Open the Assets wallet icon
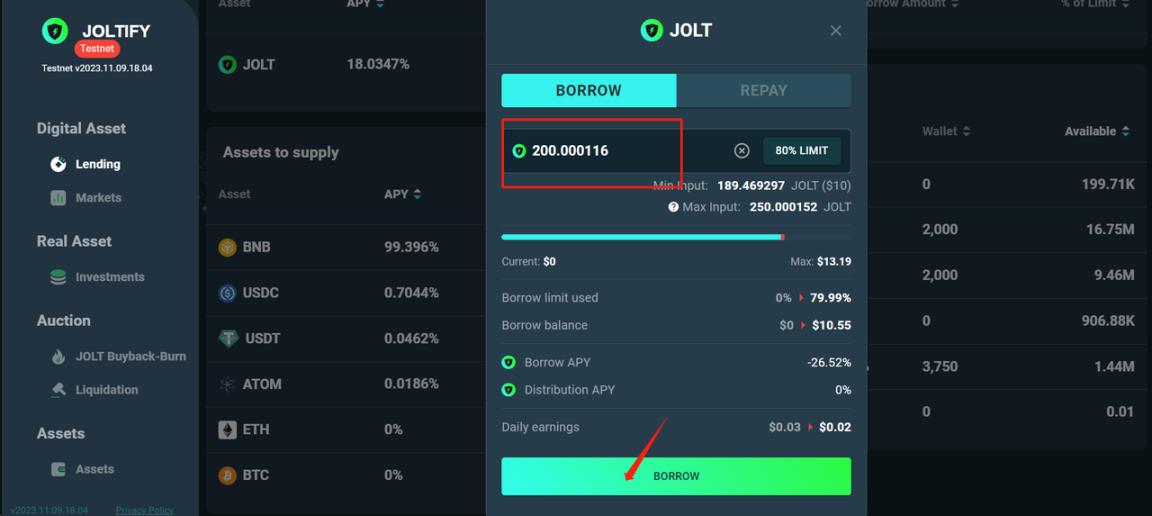Image resolution: width=1152 pixels, height=516 pixels. tap(58, 469)
